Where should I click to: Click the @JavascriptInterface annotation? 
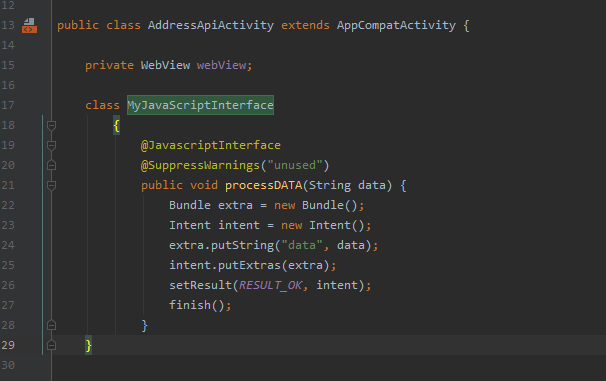[211, 145]
